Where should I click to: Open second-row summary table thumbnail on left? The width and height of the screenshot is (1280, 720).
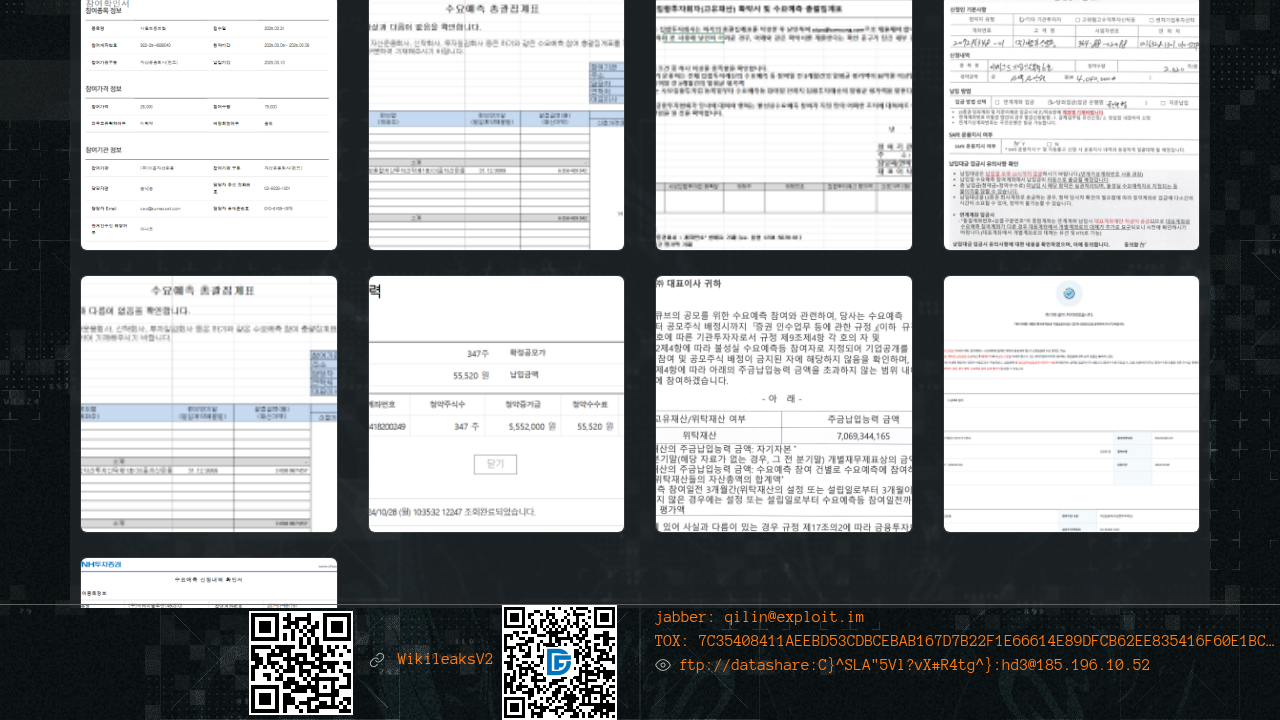coord(209,404)
